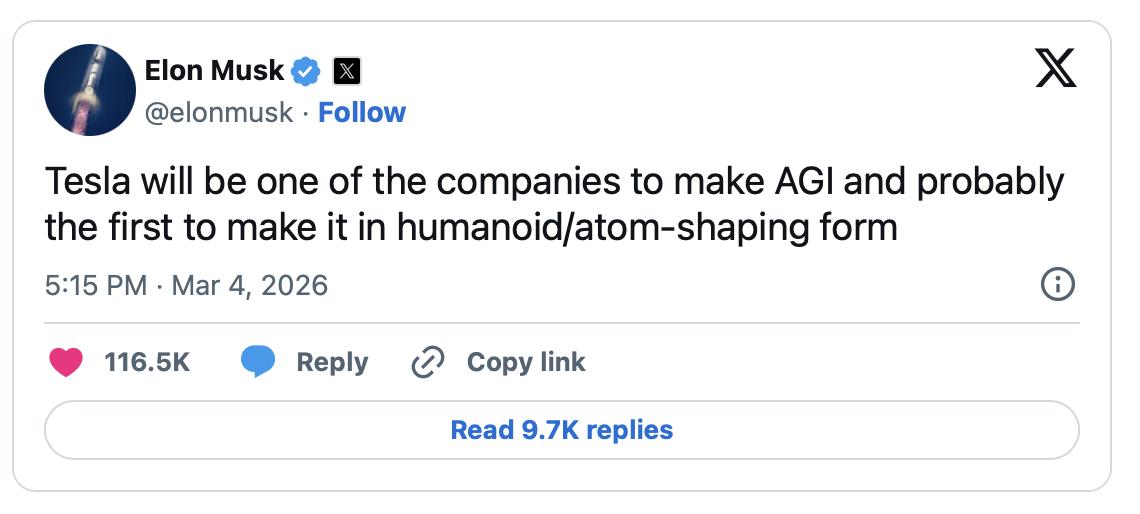This screenshot has height=514, width=1140.
Task: Click the blue verified checkmark badge
Action: pyautogui.click(x=305, y=70)
